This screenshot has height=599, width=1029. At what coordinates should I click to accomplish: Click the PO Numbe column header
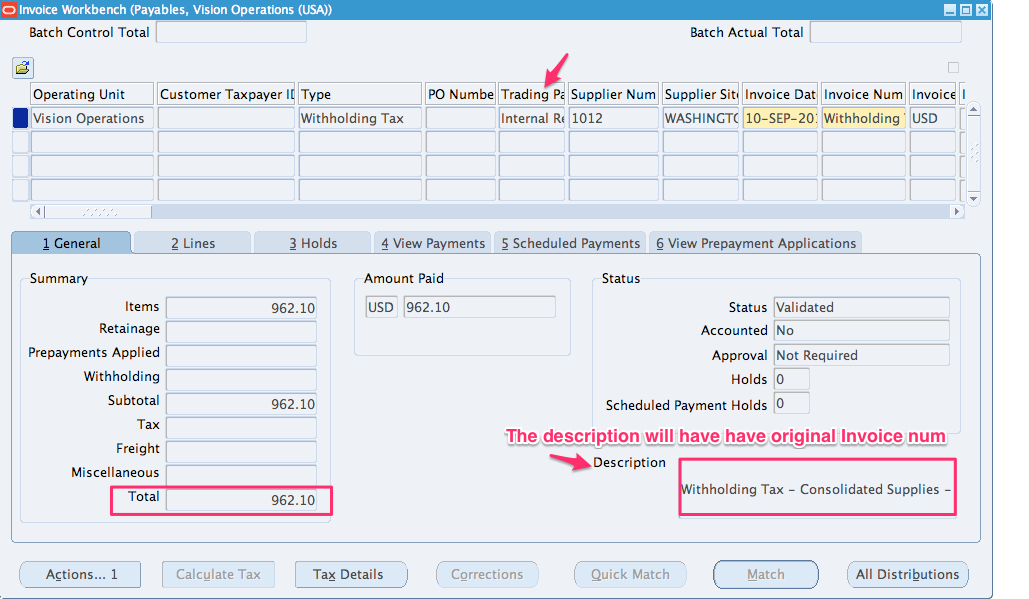[461, 94]
